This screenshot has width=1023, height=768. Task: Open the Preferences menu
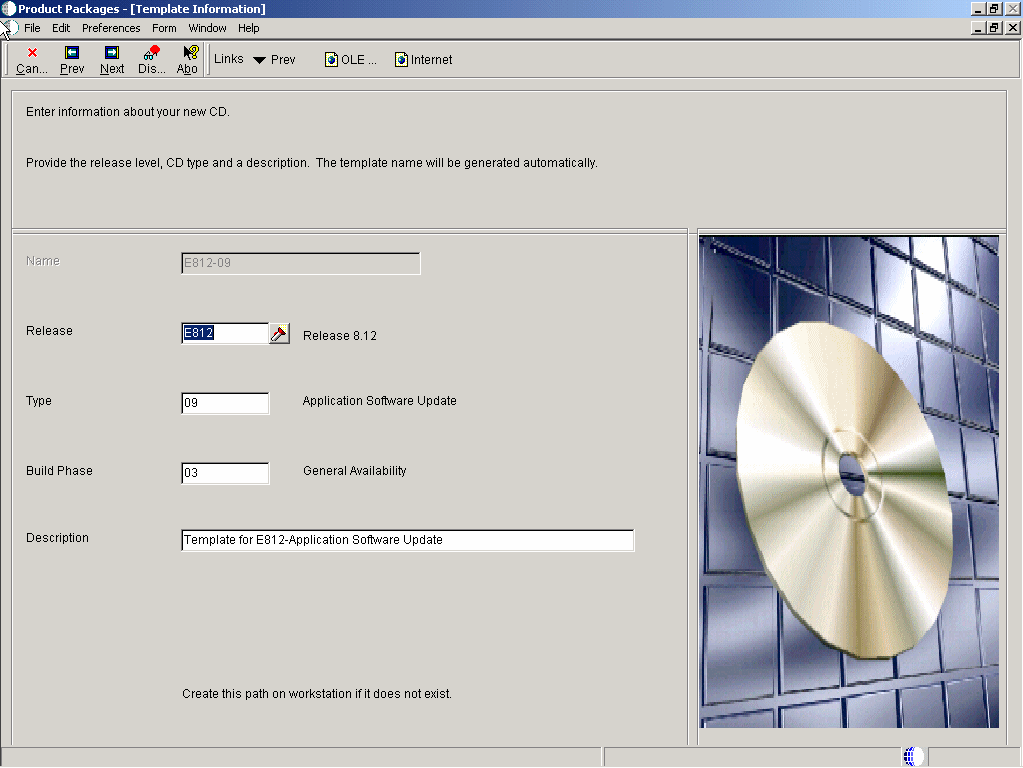coord(111,28)
